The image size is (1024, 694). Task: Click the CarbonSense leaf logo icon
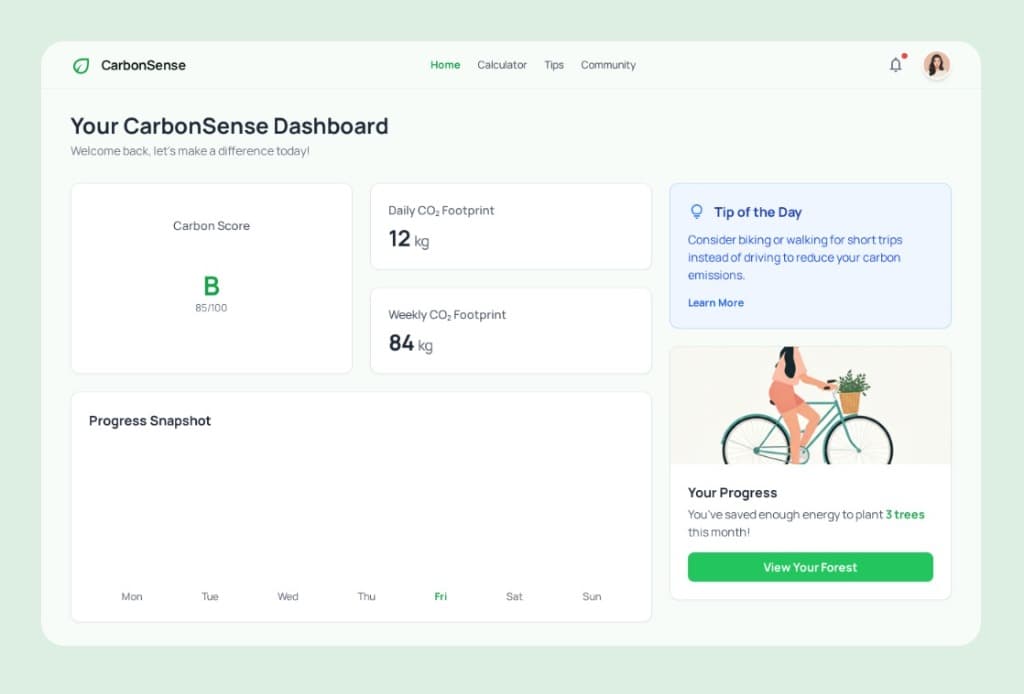coord(81,65)
